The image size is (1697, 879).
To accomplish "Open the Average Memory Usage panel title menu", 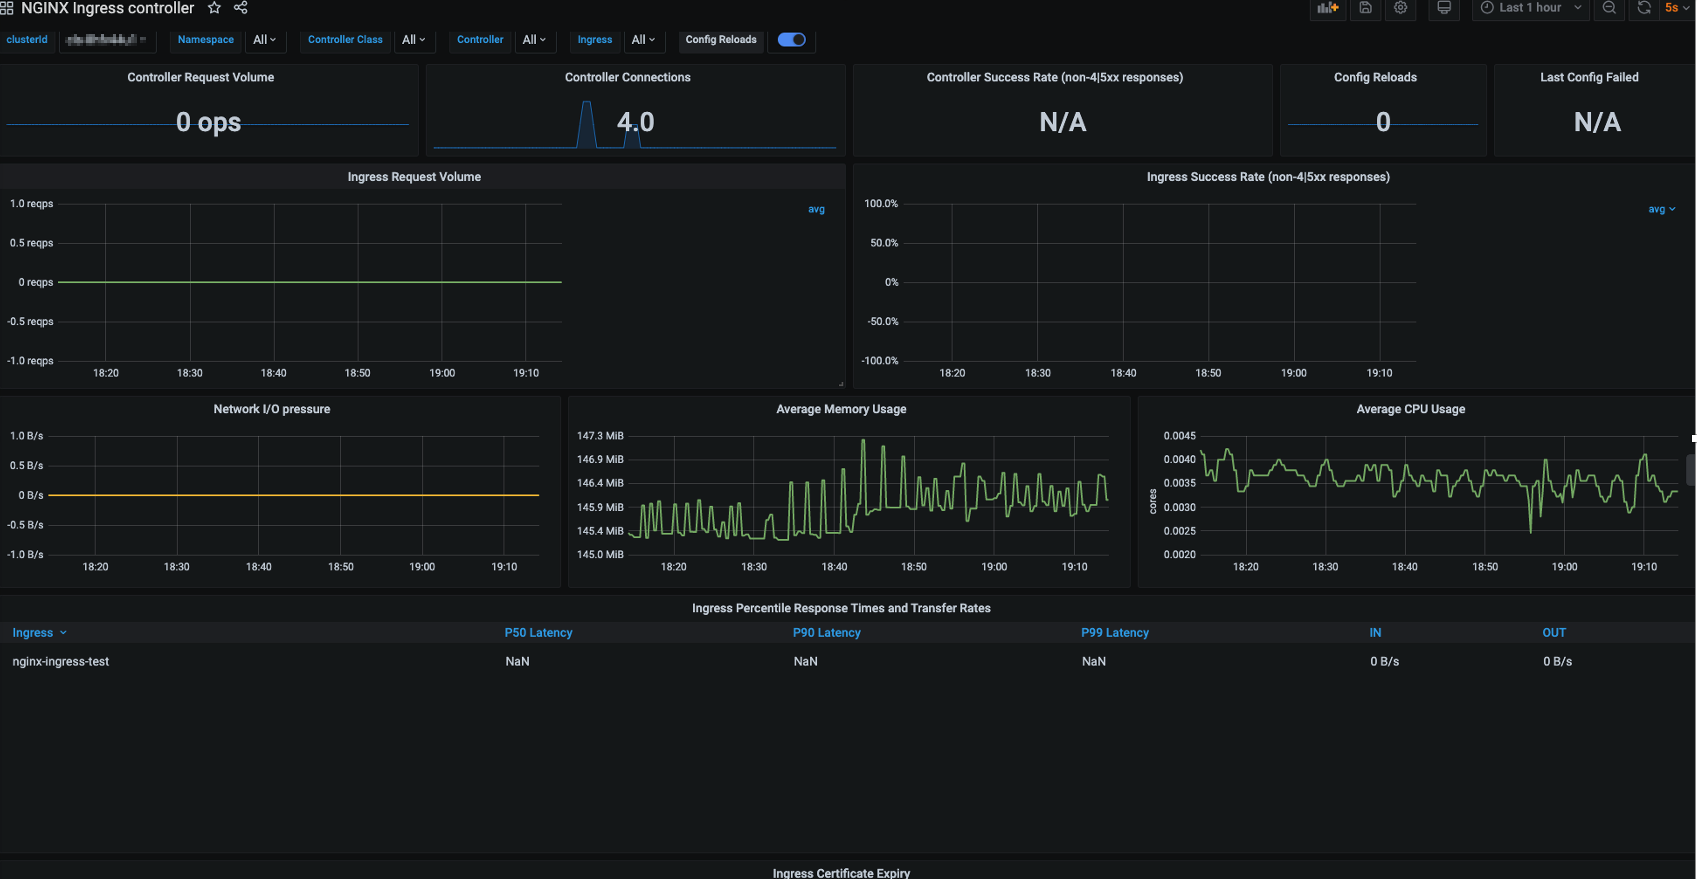I will tap(841, 409).
